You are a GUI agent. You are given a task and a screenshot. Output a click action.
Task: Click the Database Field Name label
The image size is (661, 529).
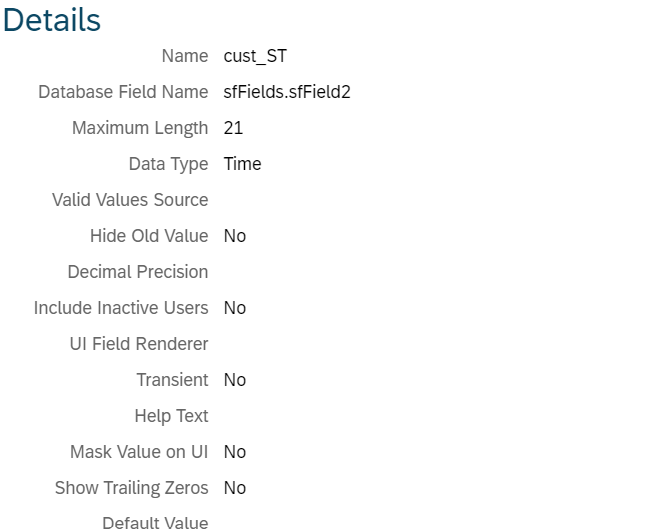[x=123, y=92]
